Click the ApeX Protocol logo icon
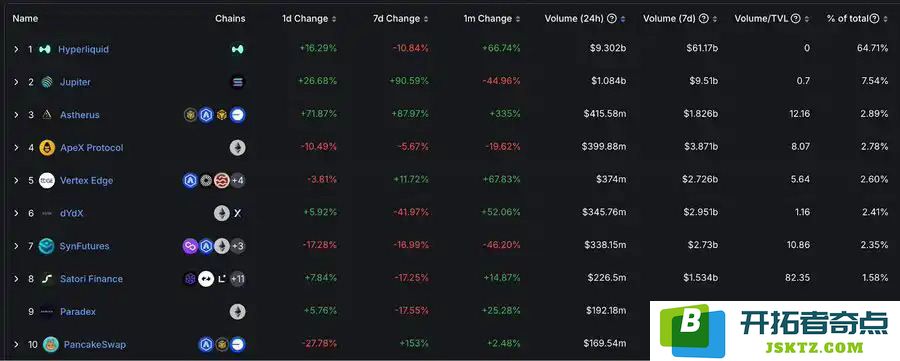900x361 pixels. pyautogui.click(x=46, y=147)
